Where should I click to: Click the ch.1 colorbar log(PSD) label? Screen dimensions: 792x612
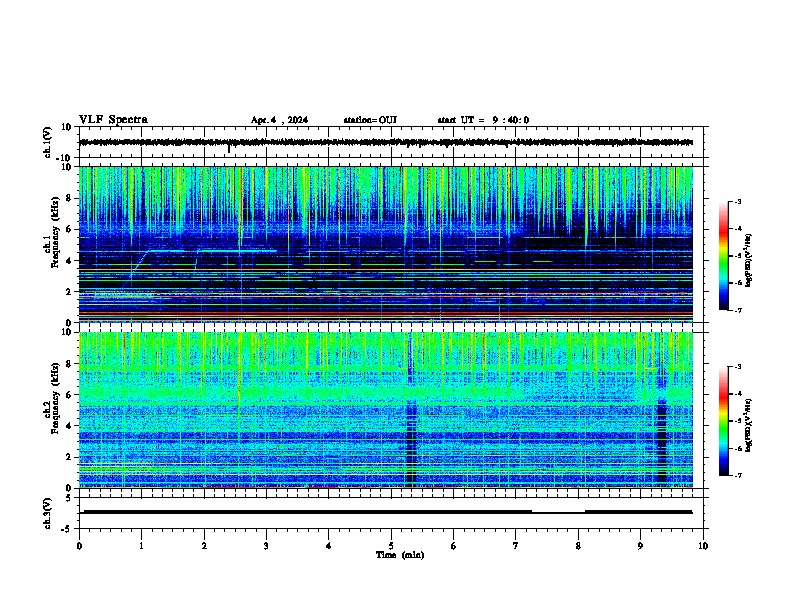click(749, 260)
